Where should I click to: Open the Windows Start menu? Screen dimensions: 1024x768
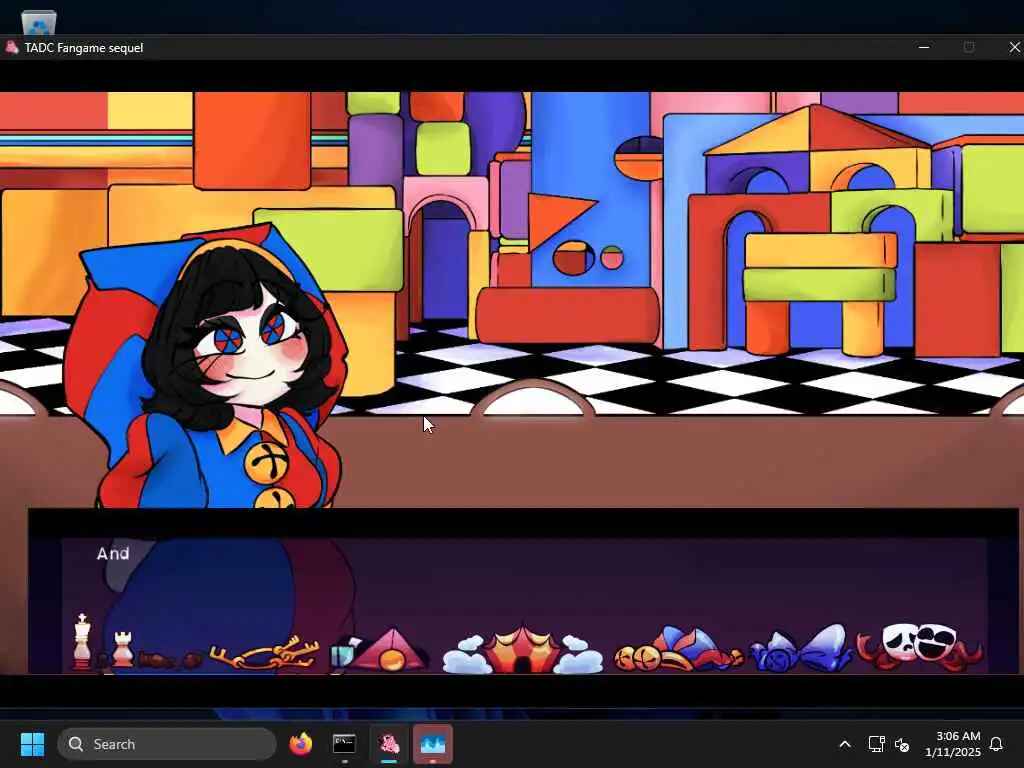[32, 744]
